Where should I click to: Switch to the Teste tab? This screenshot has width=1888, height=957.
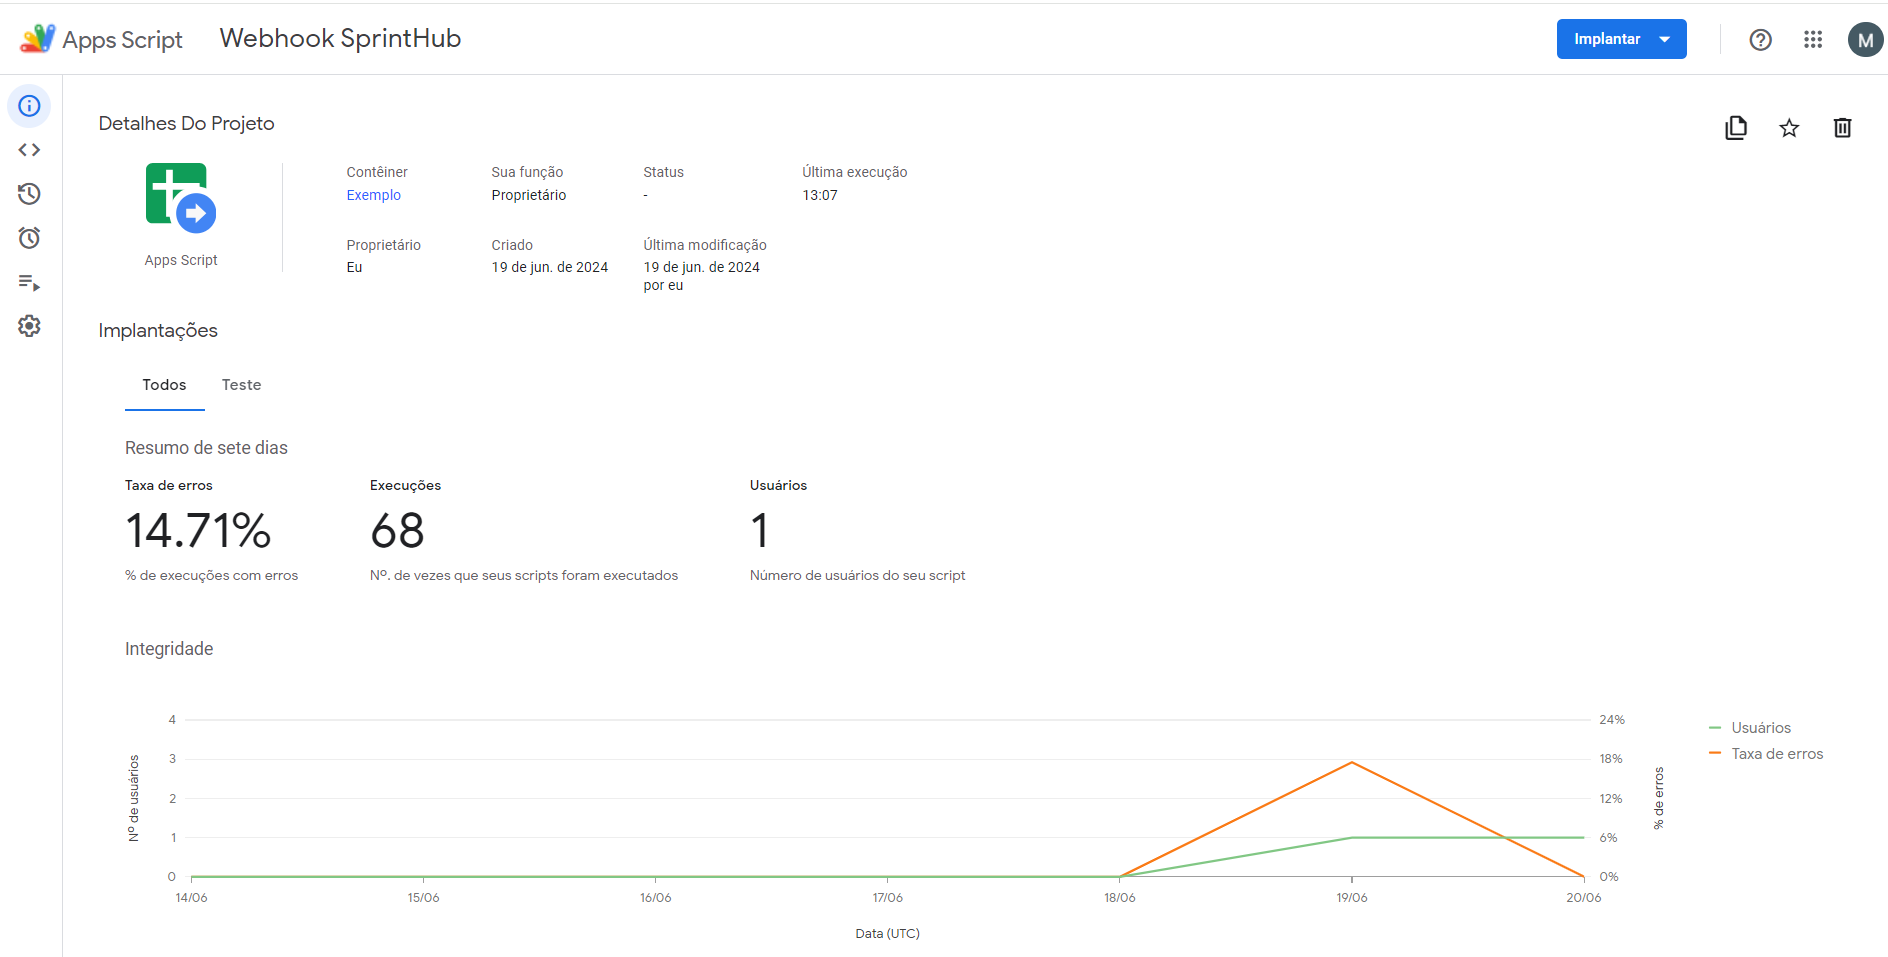pyautogui.click(x=241, y=385)
